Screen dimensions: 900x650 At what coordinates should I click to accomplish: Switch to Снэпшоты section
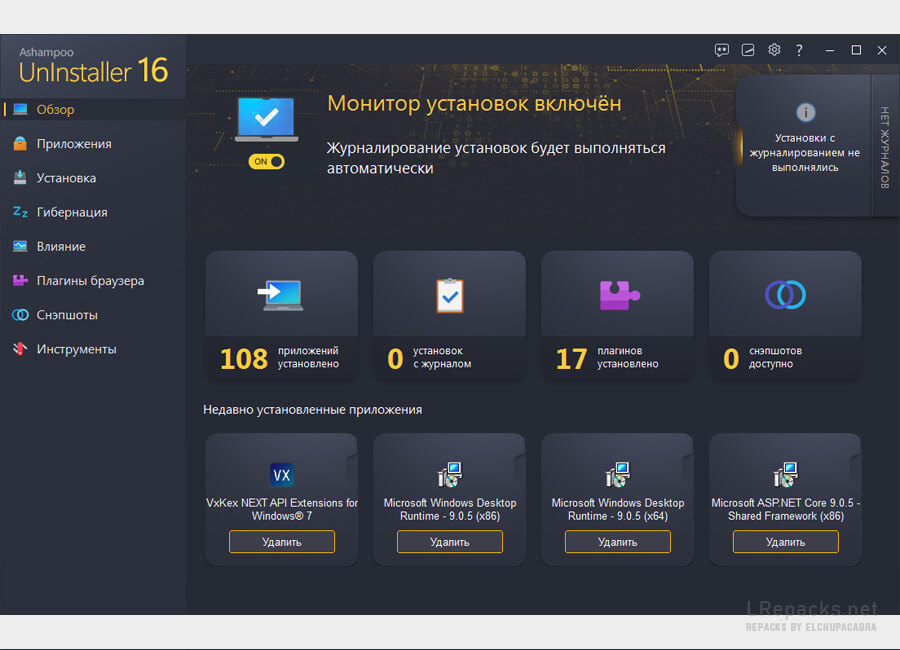point(67,315)
